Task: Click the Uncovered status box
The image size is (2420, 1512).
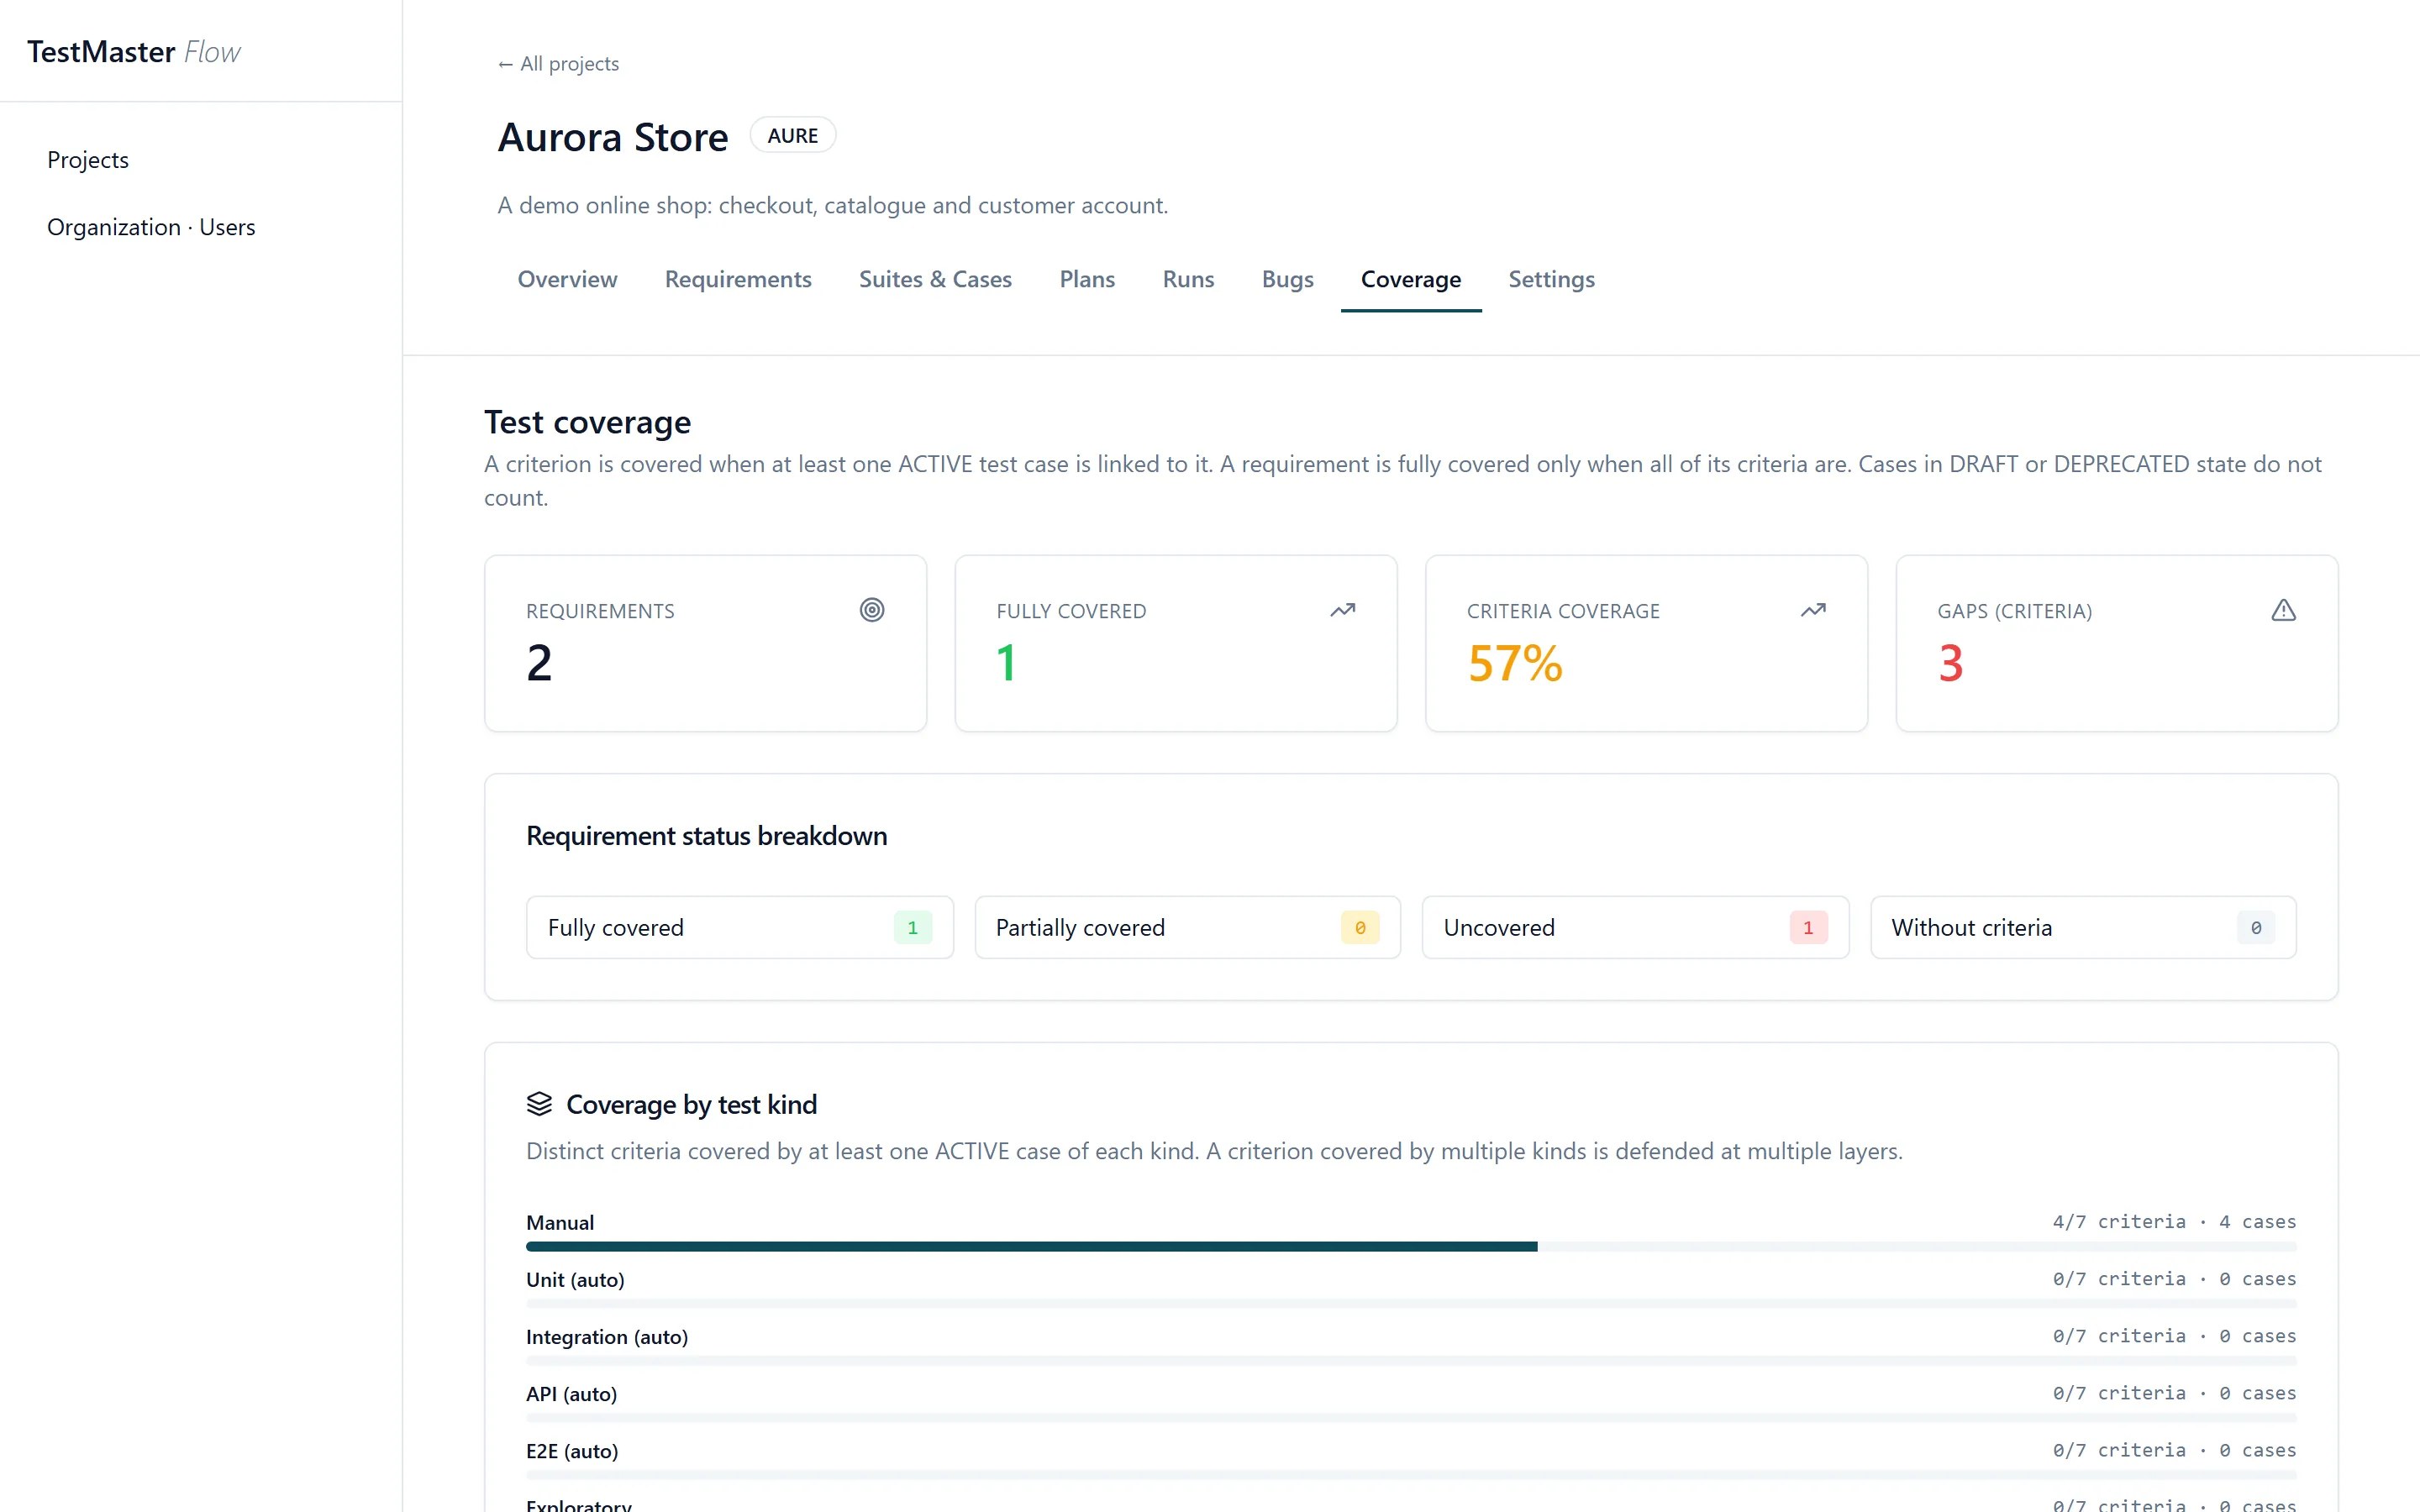Action: pyautogui.click(x=1635, y=927)
